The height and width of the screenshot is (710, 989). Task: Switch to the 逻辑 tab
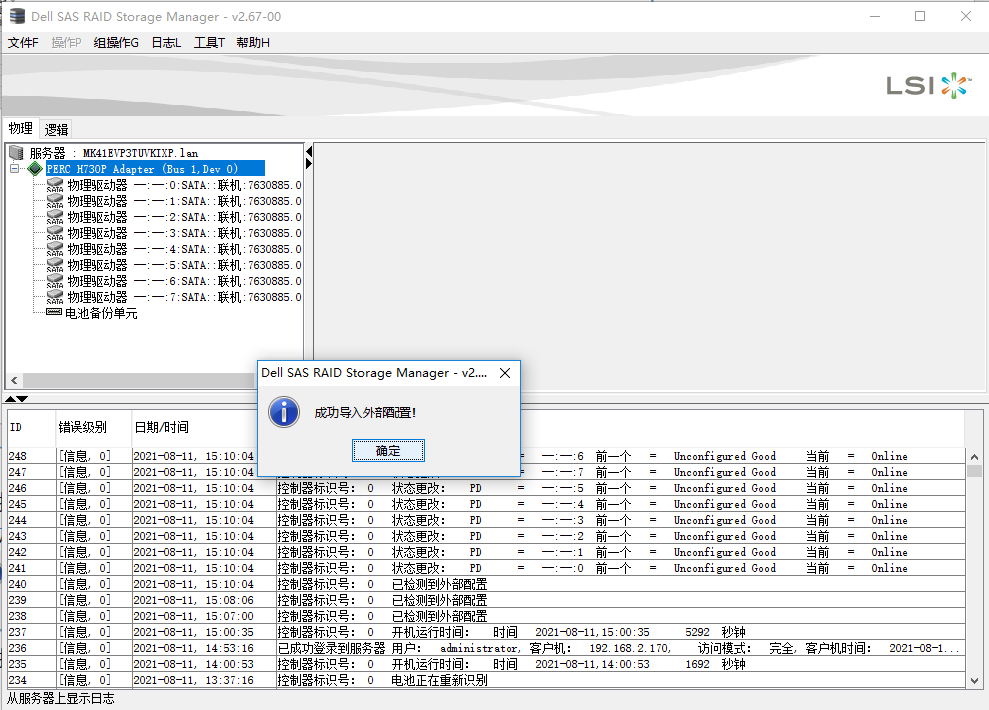[56, 130]
